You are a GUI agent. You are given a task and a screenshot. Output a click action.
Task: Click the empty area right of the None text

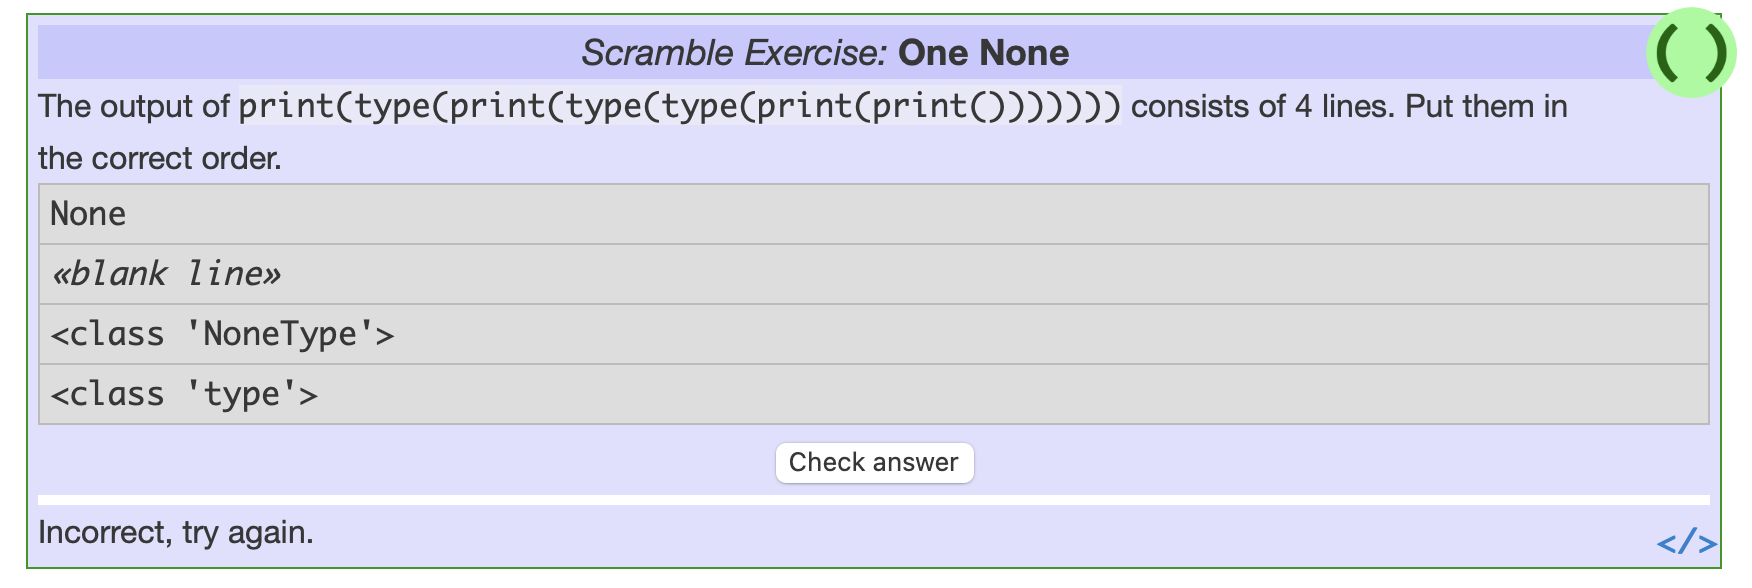point(900,214)
